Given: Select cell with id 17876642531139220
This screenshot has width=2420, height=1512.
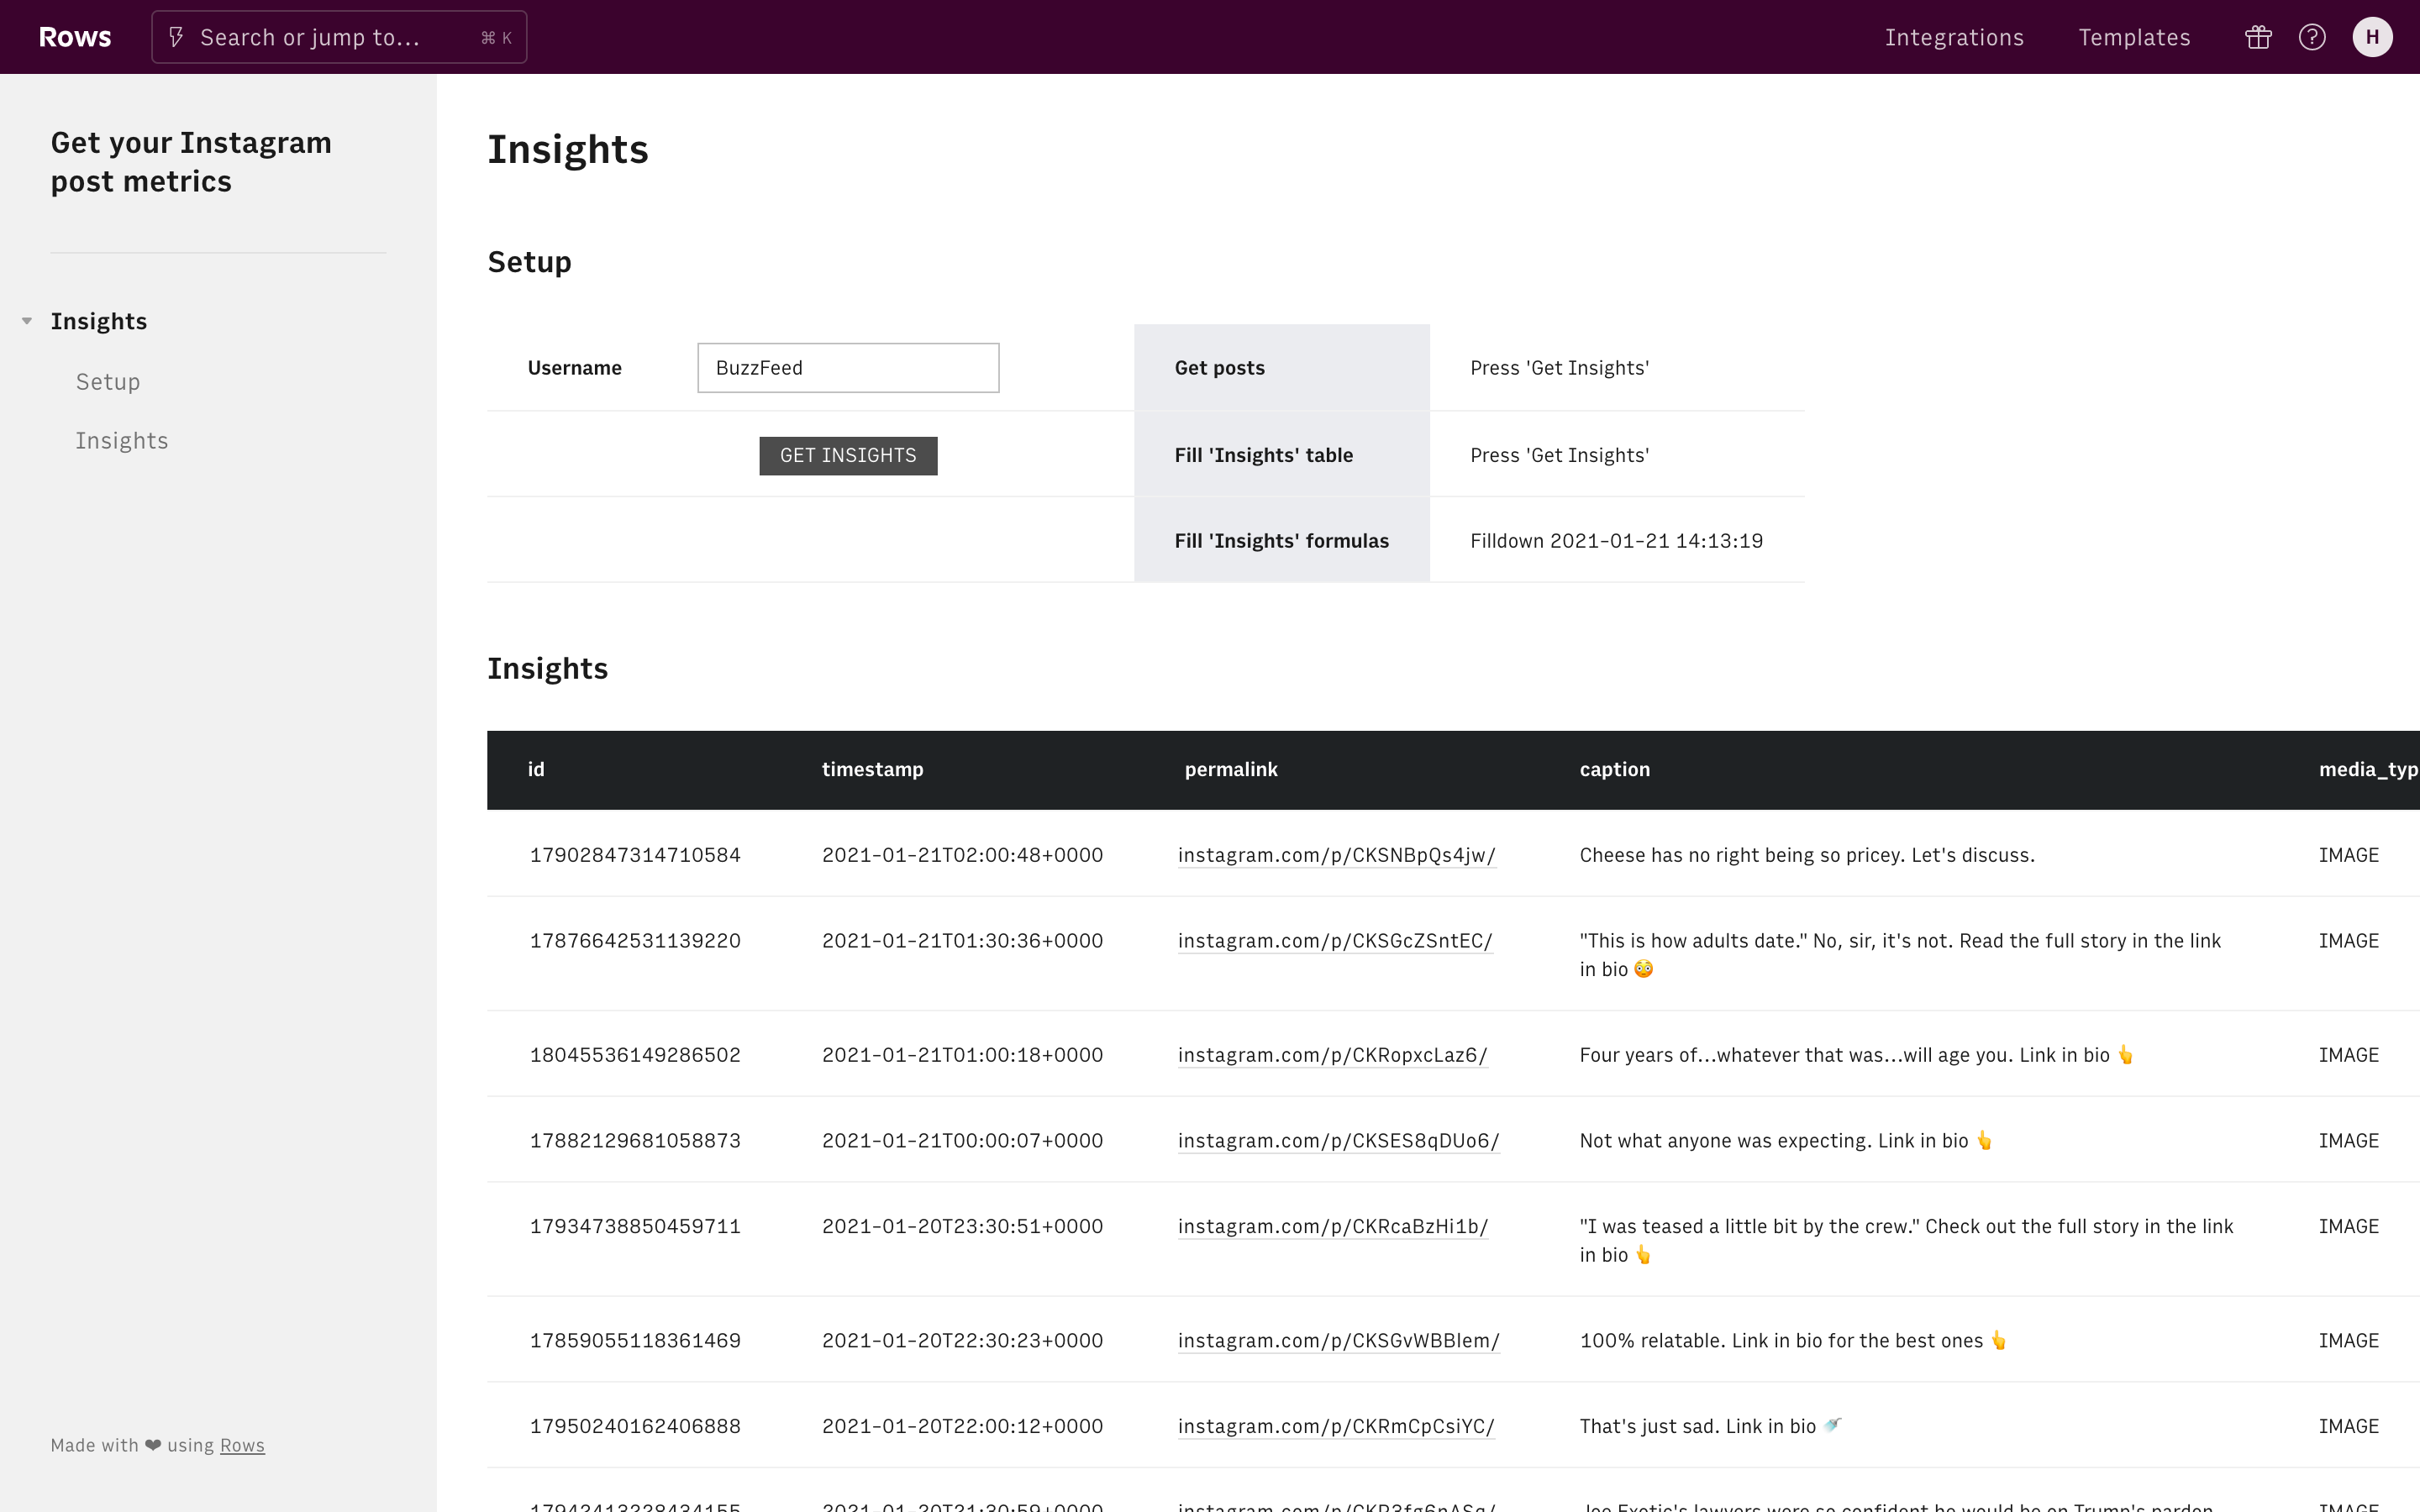Looking at the screenshot, I should (635, 940).
